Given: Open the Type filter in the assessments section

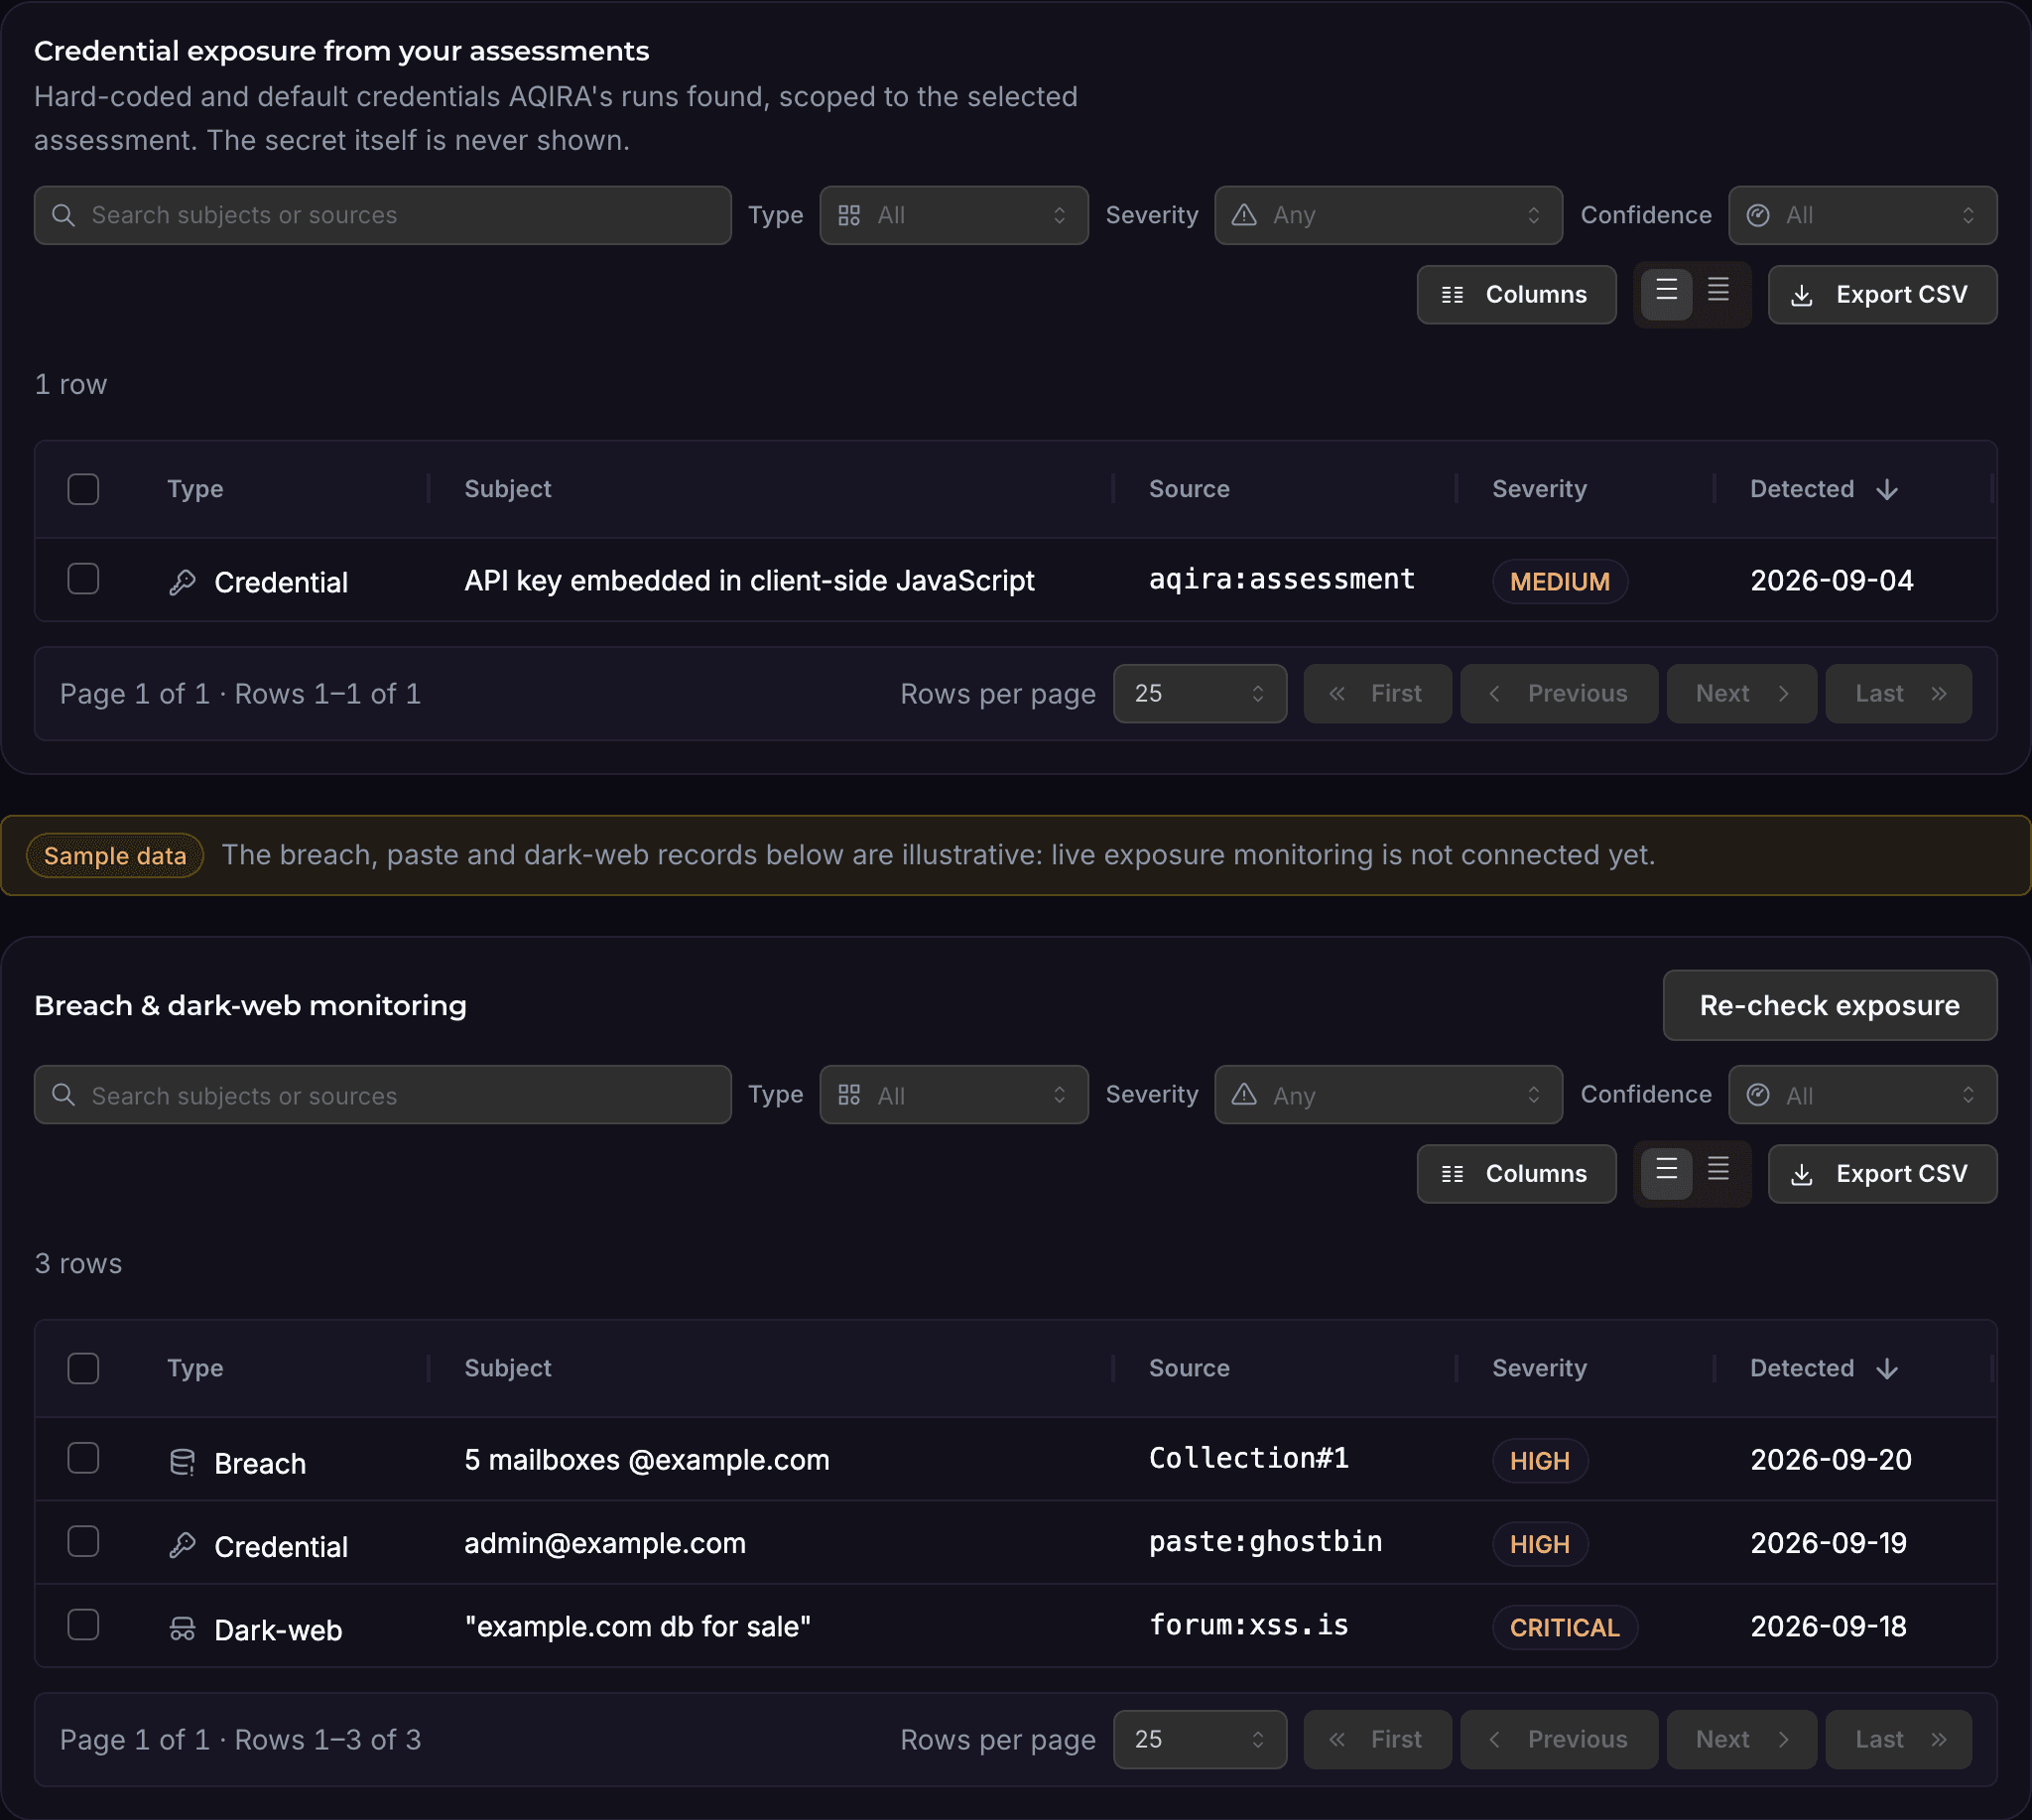Looking at the screenshot, I should [954, 215].
